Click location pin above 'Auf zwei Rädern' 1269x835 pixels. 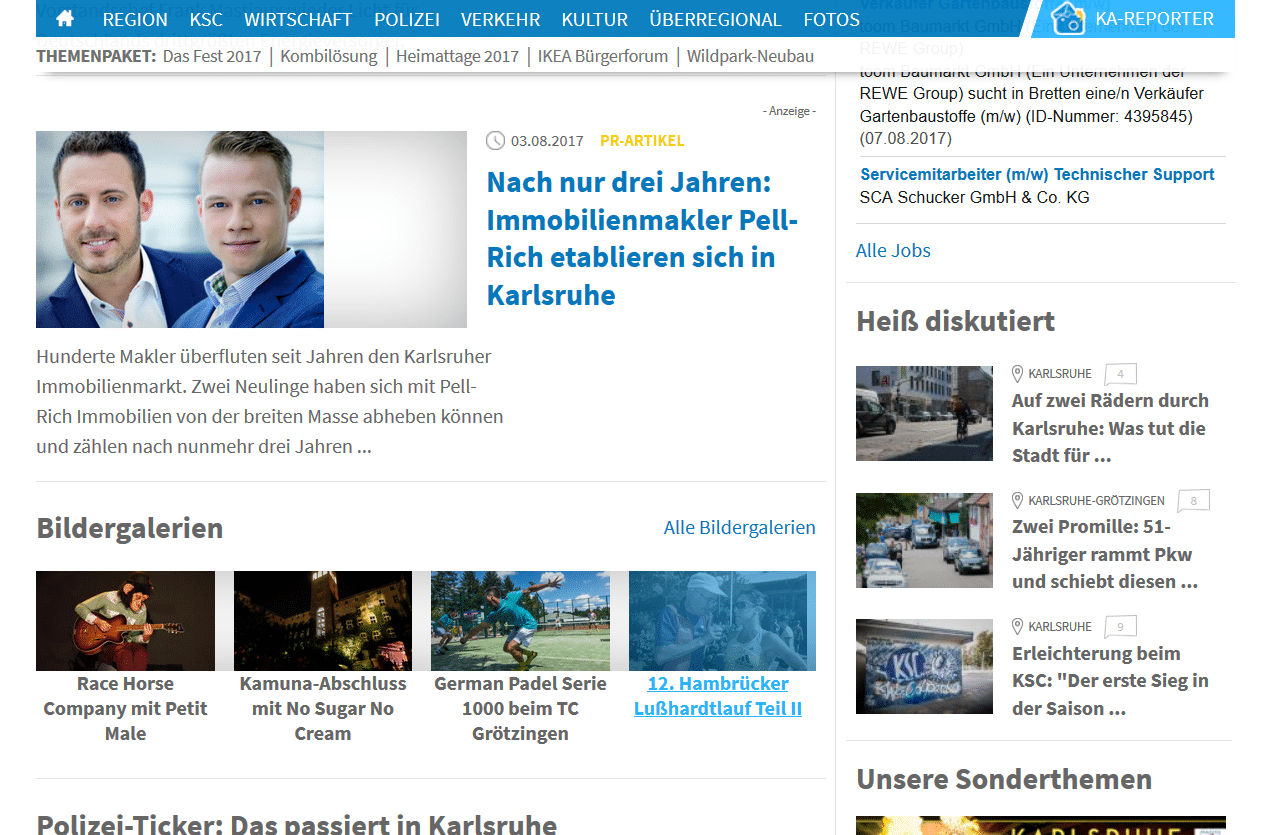1018,374
